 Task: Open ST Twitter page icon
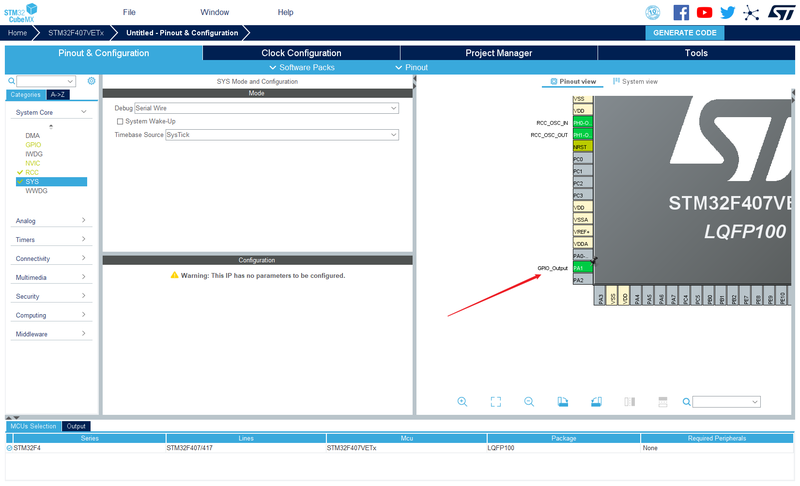[x=728, y=12]
